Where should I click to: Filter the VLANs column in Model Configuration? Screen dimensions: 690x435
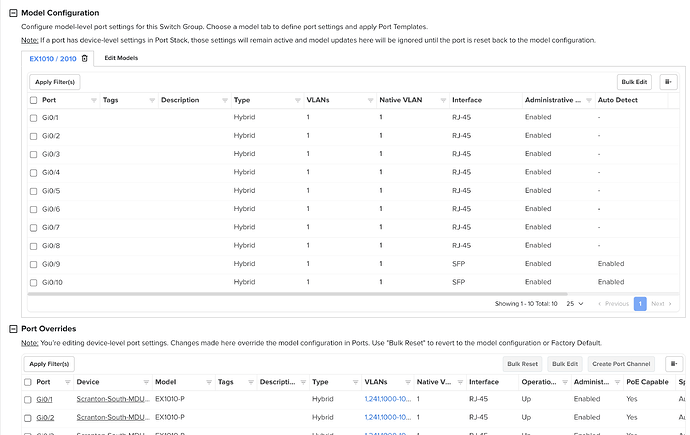[x=370, y=100]
